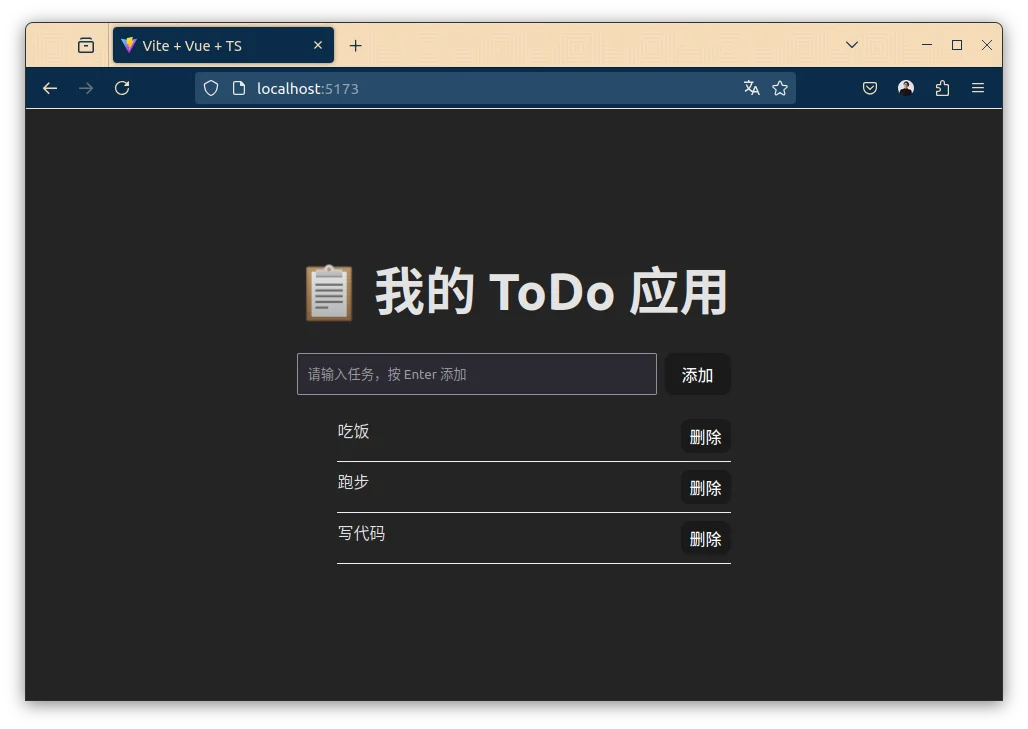Screen dimensions: 1028x729
Task: Open the tracking protection shield icon
Action: 210,89
